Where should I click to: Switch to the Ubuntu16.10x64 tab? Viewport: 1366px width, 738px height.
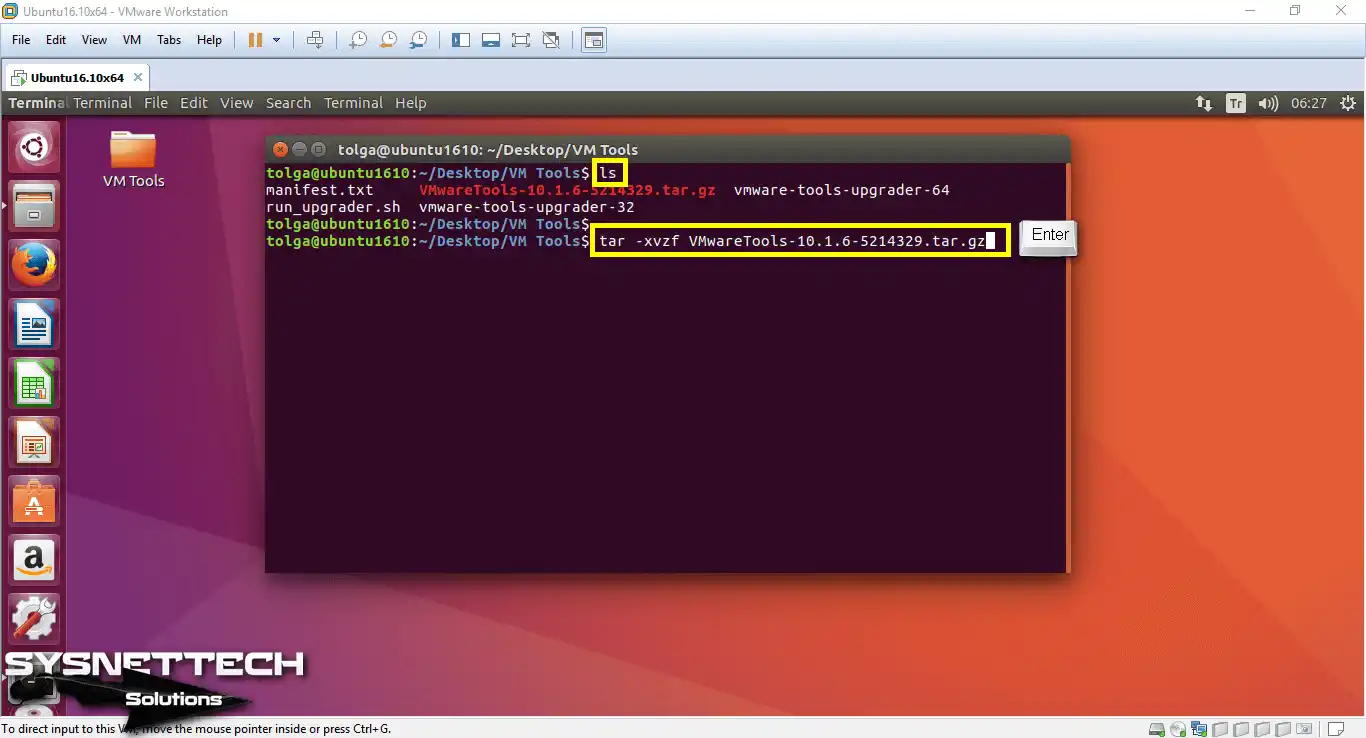tap(78, 75)
